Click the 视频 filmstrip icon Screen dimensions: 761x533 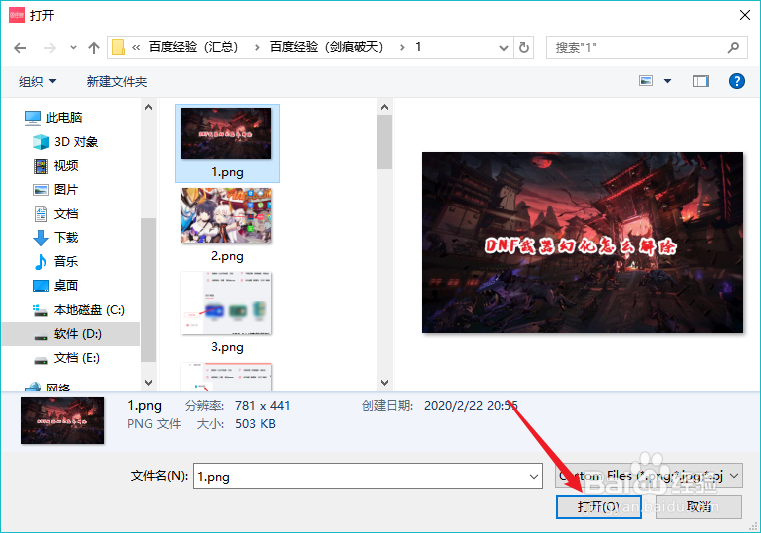point(41,166)
